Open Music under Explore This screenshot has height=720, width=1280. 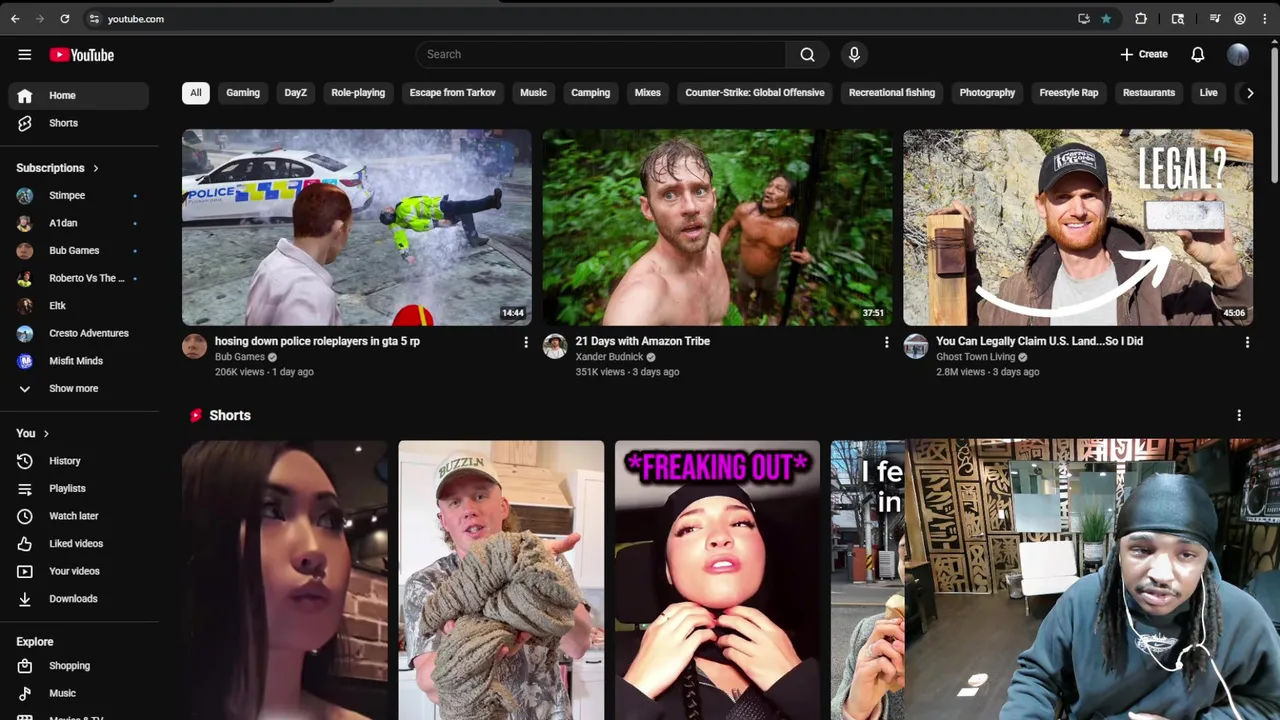pyautogui.click(x=79, y=693)
